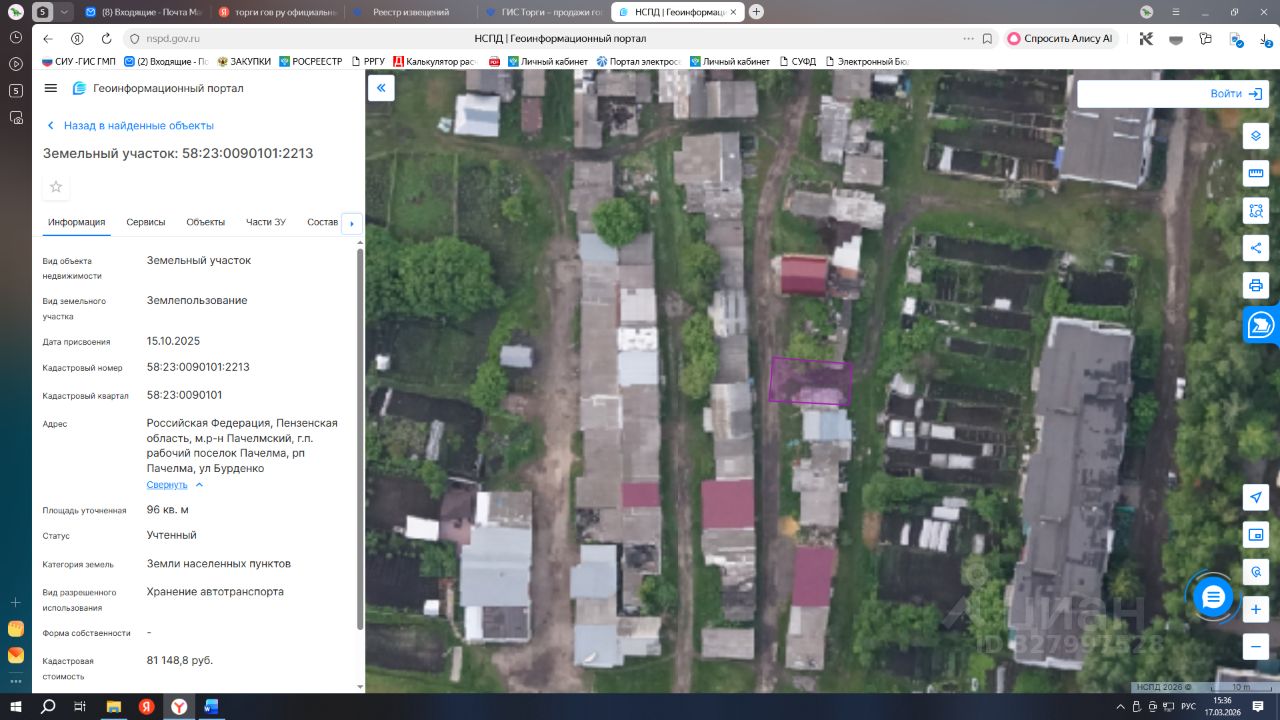The image size is (1280, 720).
Task: Return to found objects via Назад link
Action: [130, 126]
